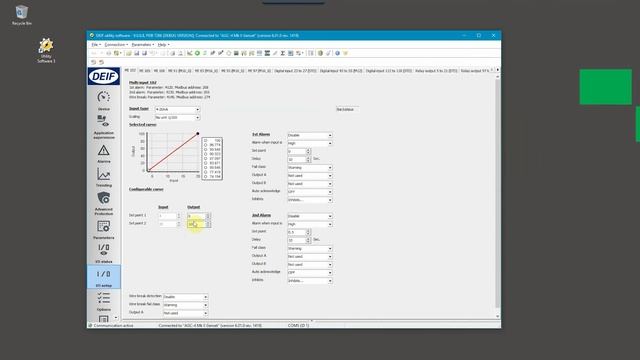The image size is (640, 360).
Task: Open the Device page in sidebar
Action: (104, 100)
